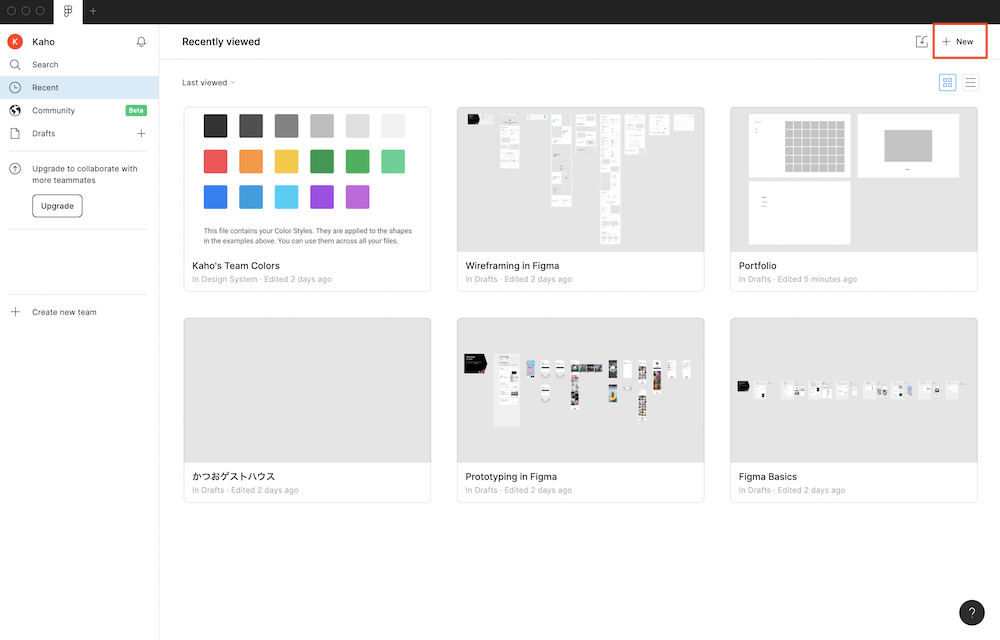This screenshot has width=1000, height=640.
Task: Open Prototyping in Figma file thumbnail
Action: [580, 391]
